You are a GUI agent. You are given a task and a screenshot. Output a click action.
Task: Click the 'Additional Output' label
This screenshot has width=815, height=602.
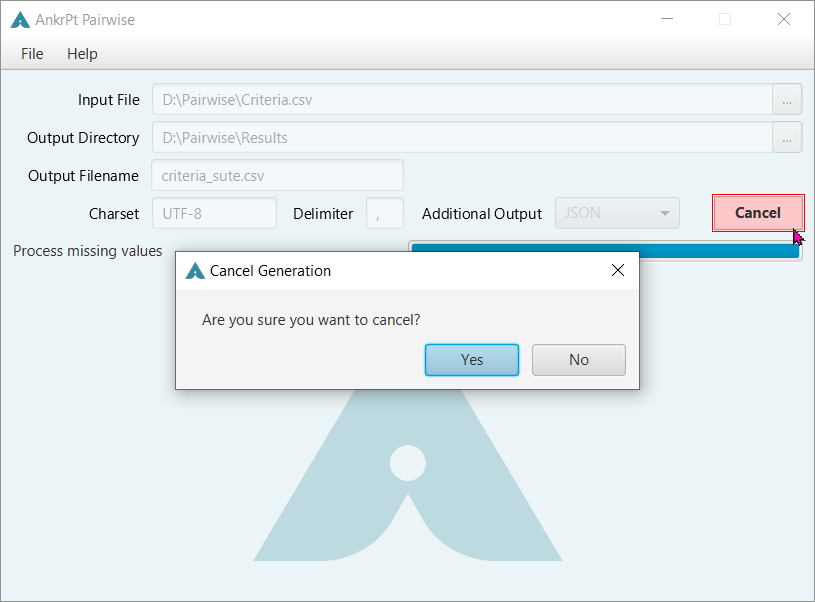coord(482,214)
